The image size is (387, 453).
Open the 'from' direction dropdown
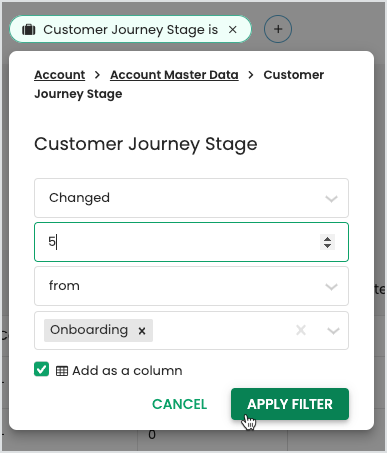click(x=191, y=286)
